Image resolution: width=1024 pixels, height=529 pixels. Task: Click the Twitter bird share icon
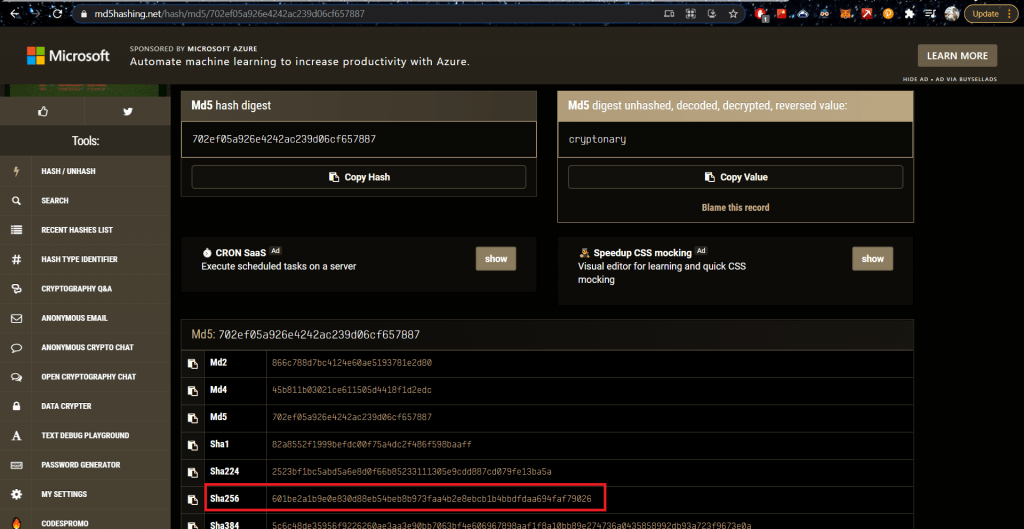(128, 112)
